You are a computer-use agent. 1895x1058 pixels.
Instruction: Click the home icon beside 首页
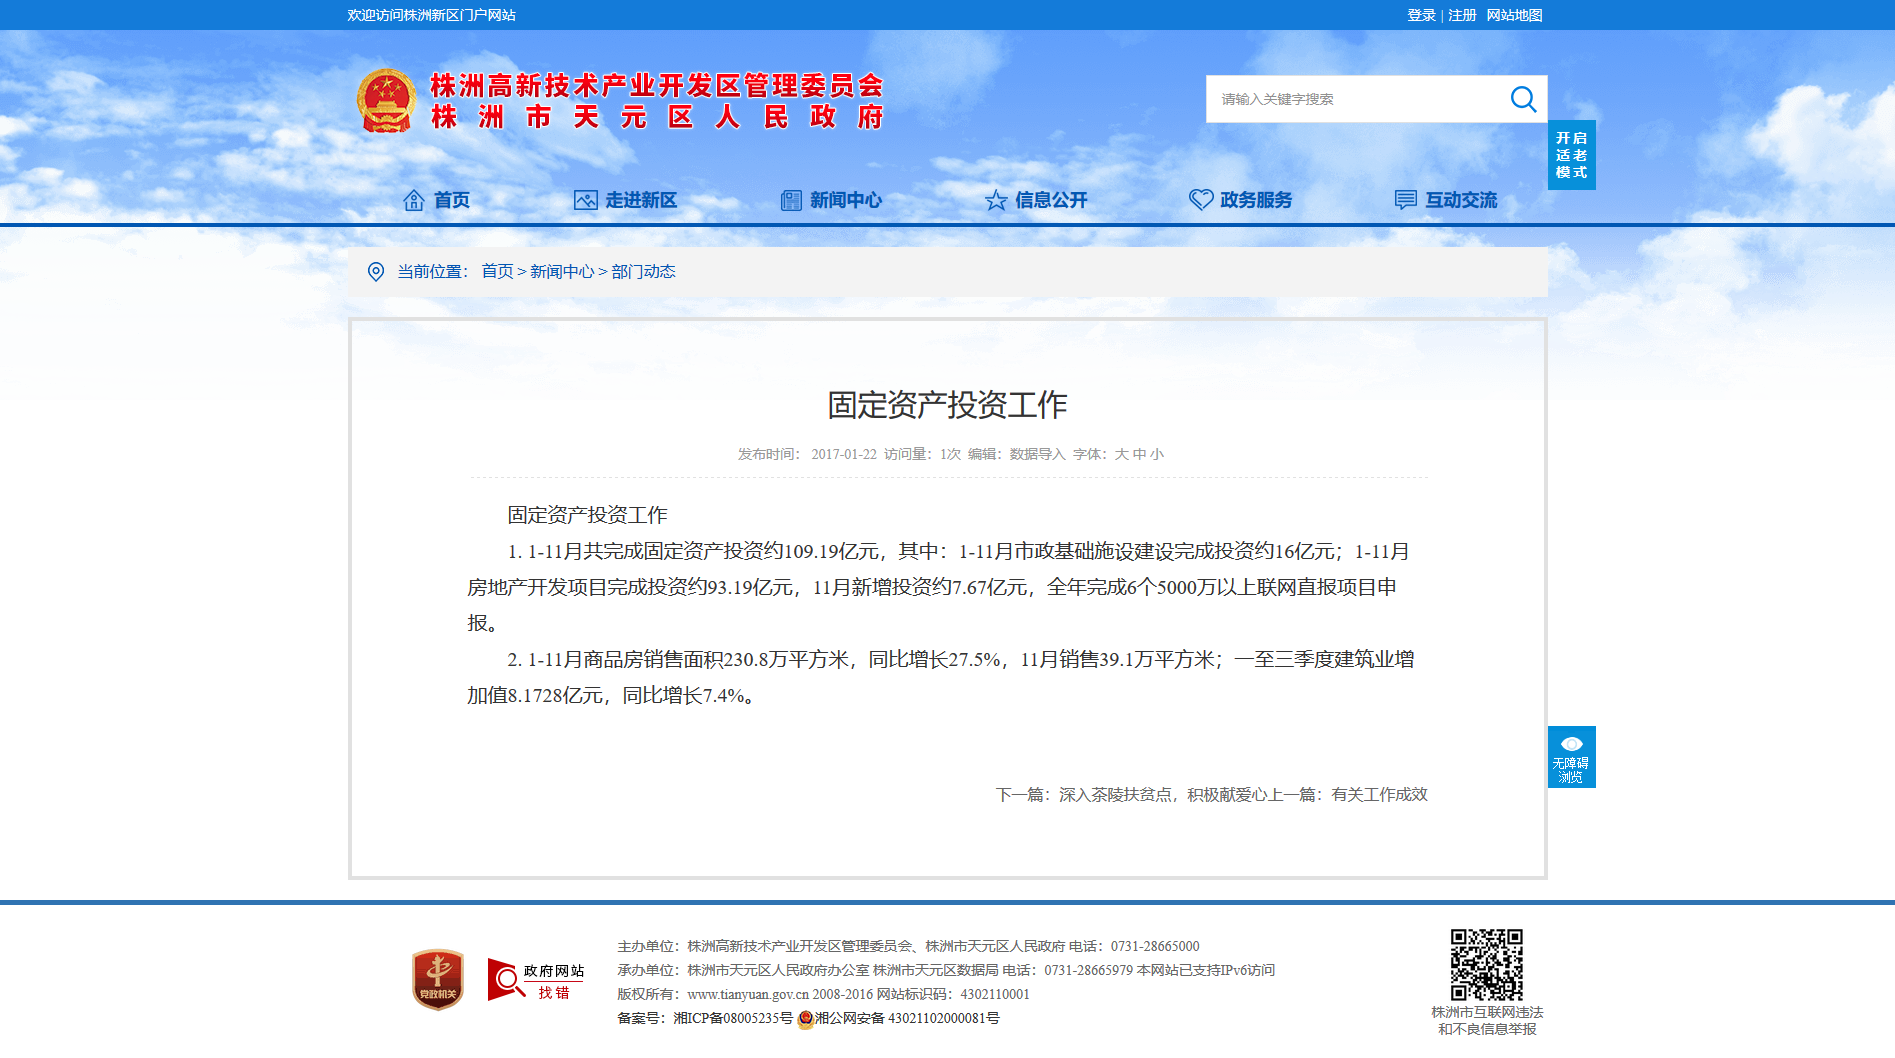point(413,200)
